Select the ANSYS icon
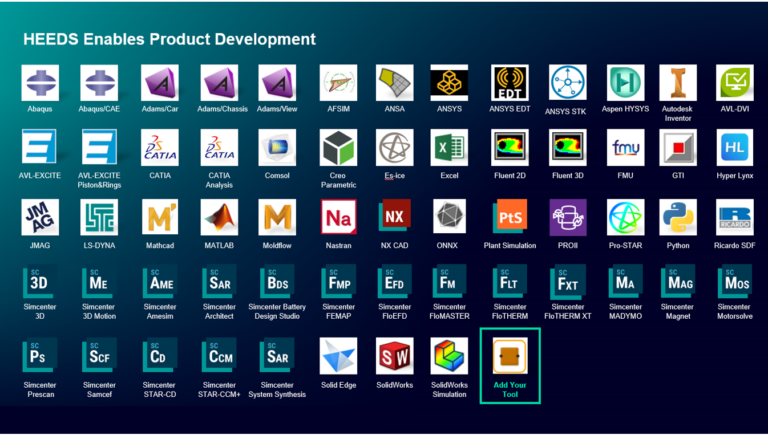The height and width of the screenshot is (435, 768). [450, 84]
